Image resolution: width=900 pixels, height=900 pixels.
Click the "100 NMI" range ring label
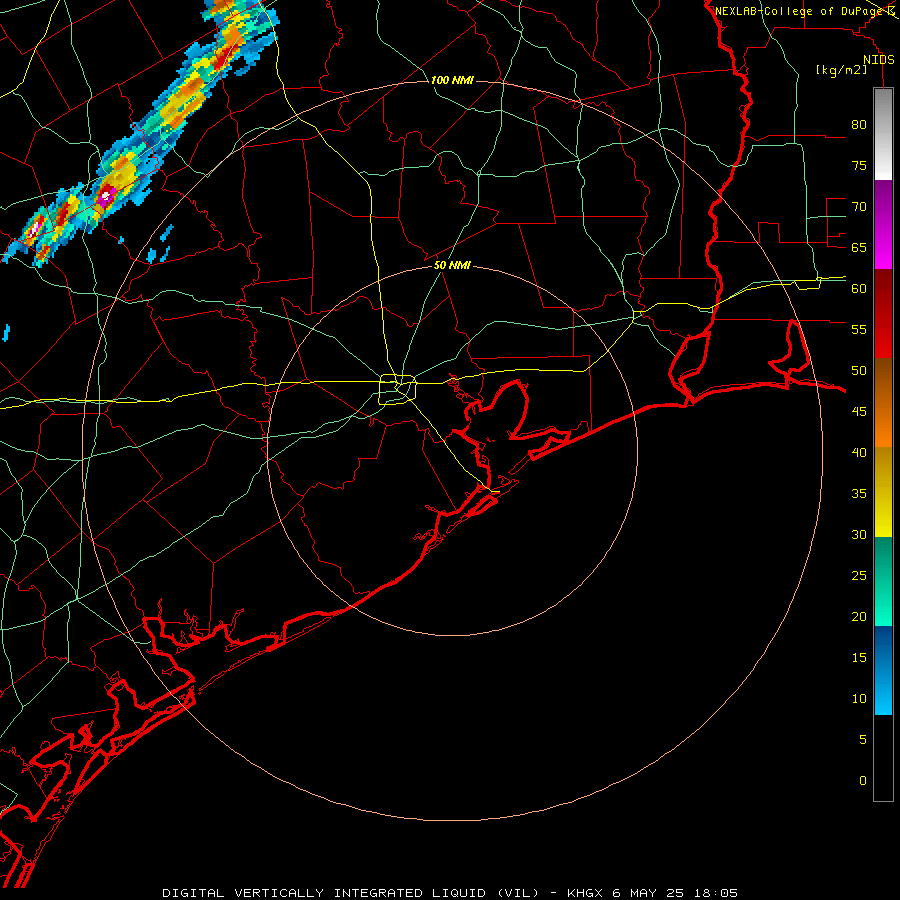point(452,80)
